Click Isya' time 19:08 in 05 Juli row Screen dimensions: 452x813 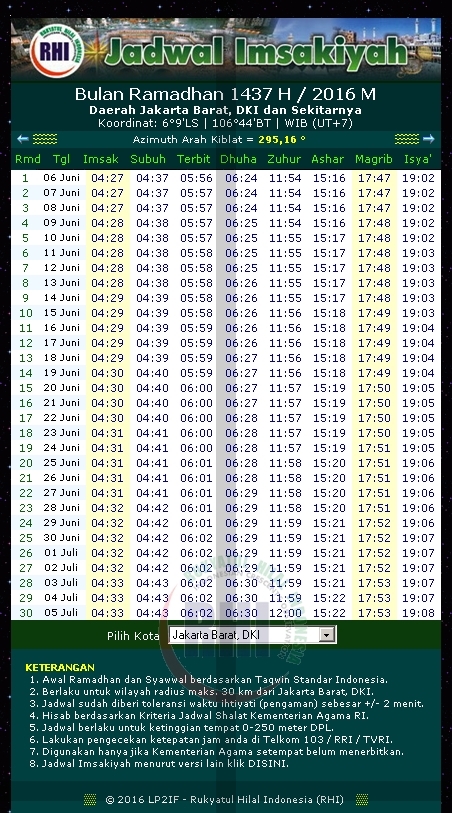418,613
